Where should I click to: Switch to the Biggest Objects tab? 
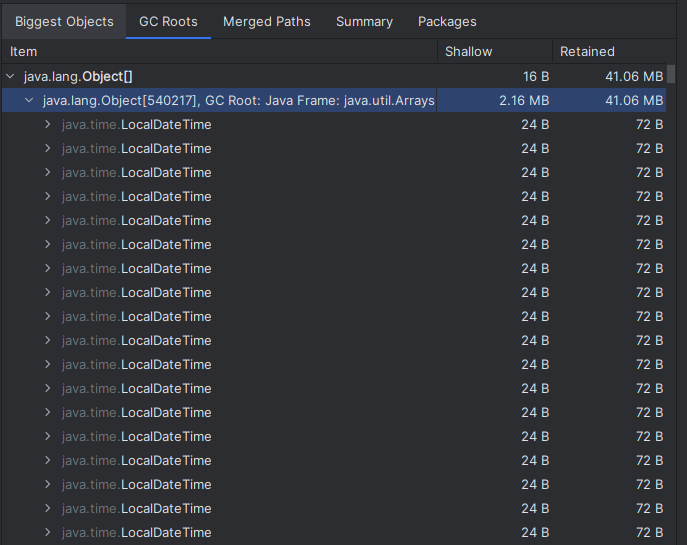(64, 21)
